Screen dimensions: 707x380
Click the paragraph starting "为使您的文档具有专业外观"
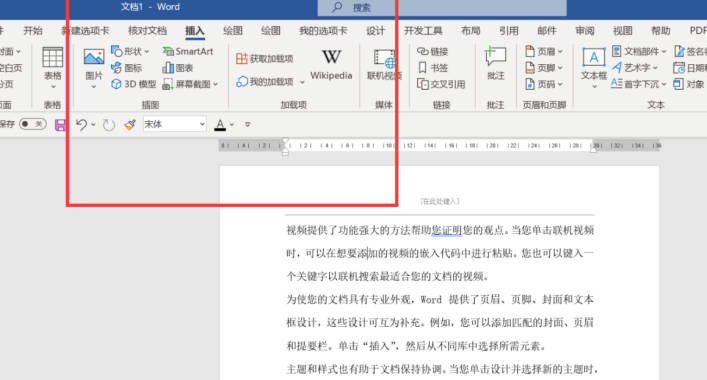tap(440, 323)
